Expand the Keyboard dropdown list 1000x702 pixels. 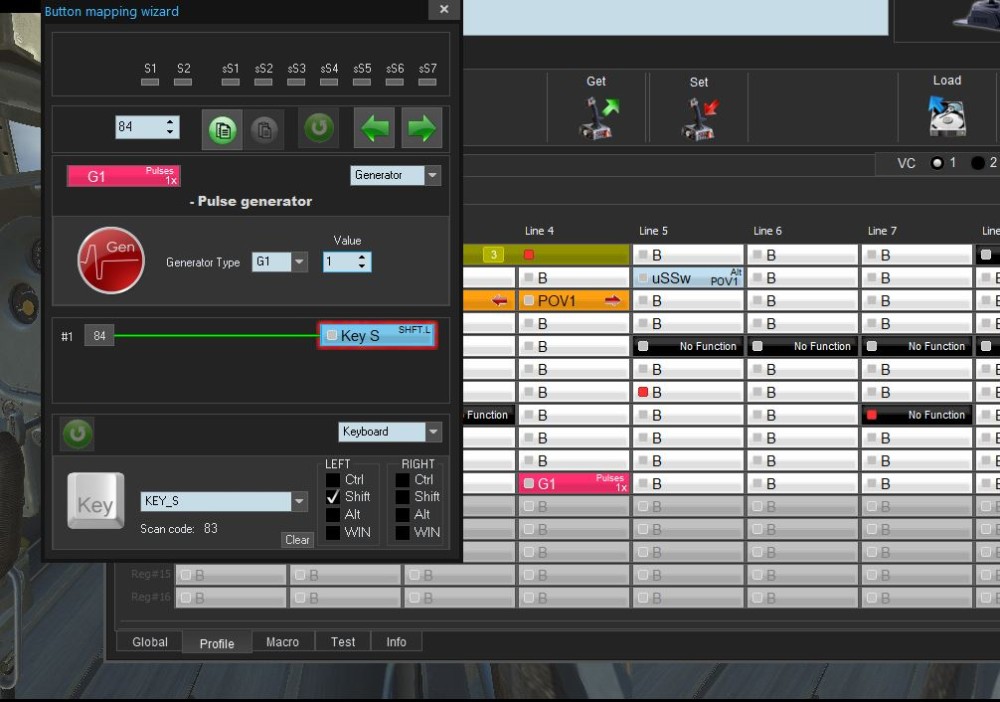coord(434,432)
